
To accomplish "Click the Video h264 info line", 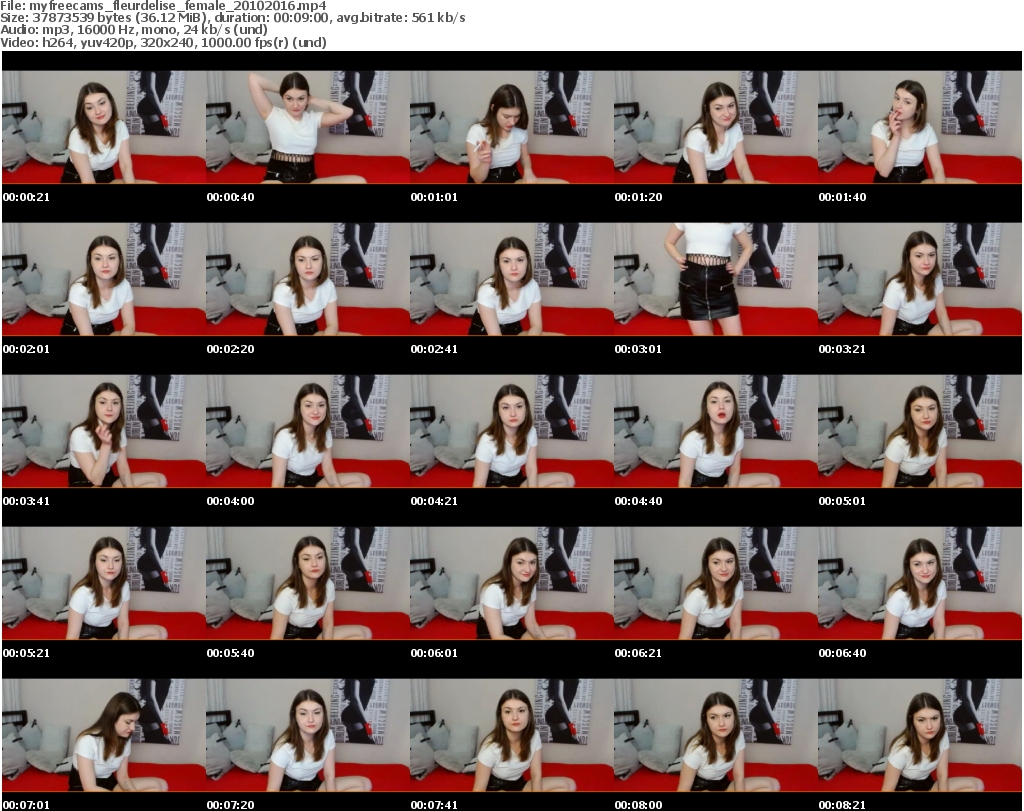I will [163, 42].
